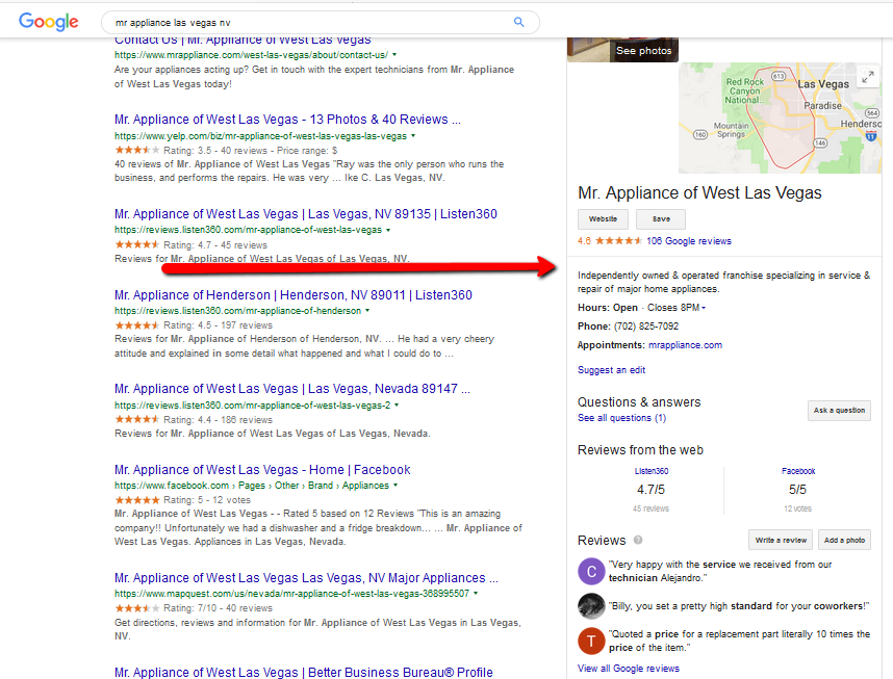Click the 5/5 Facebook rating

[798, 489]
